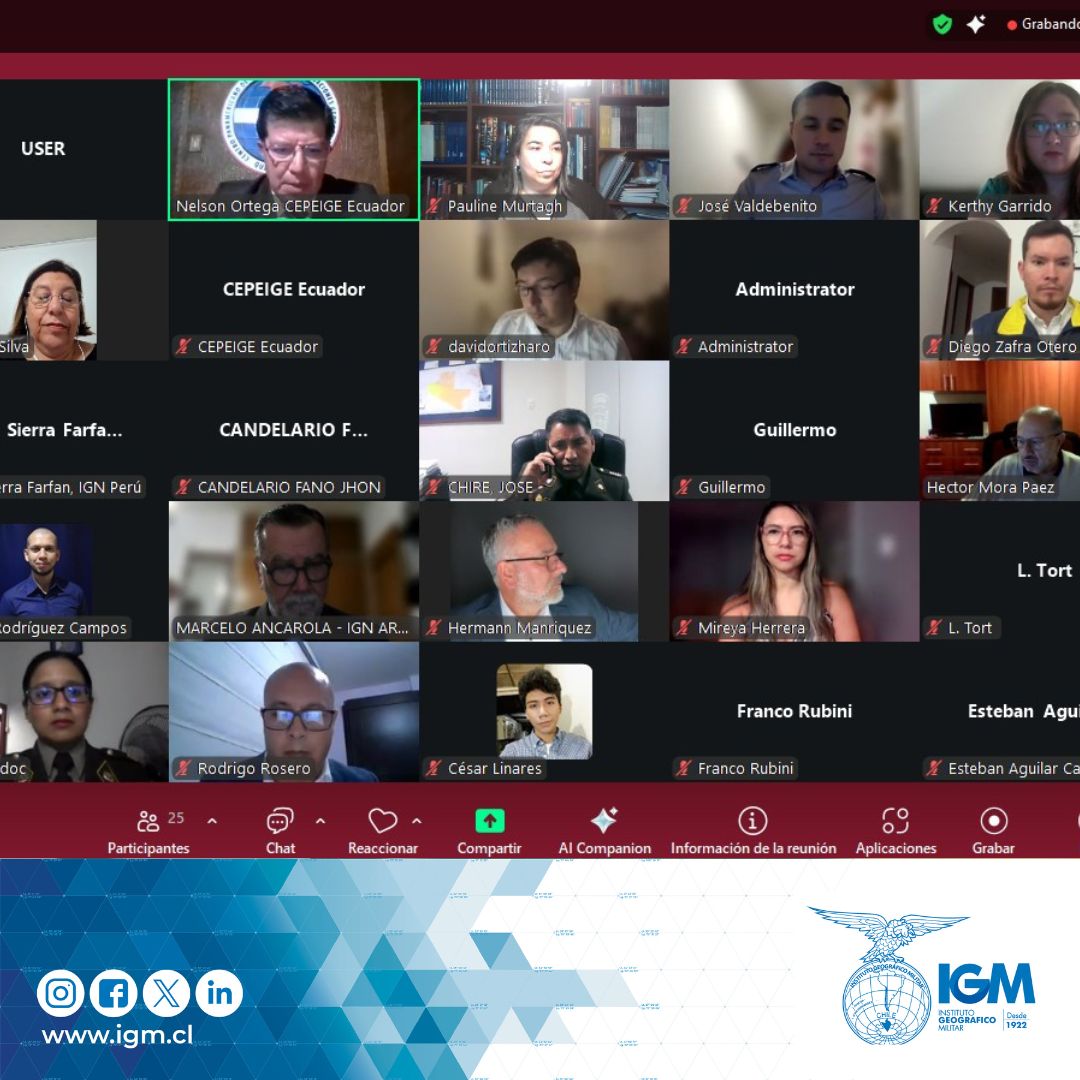Select the CHIRE, JOSE video tile
Screen dimensions: 1080x1080
[544, 430]
